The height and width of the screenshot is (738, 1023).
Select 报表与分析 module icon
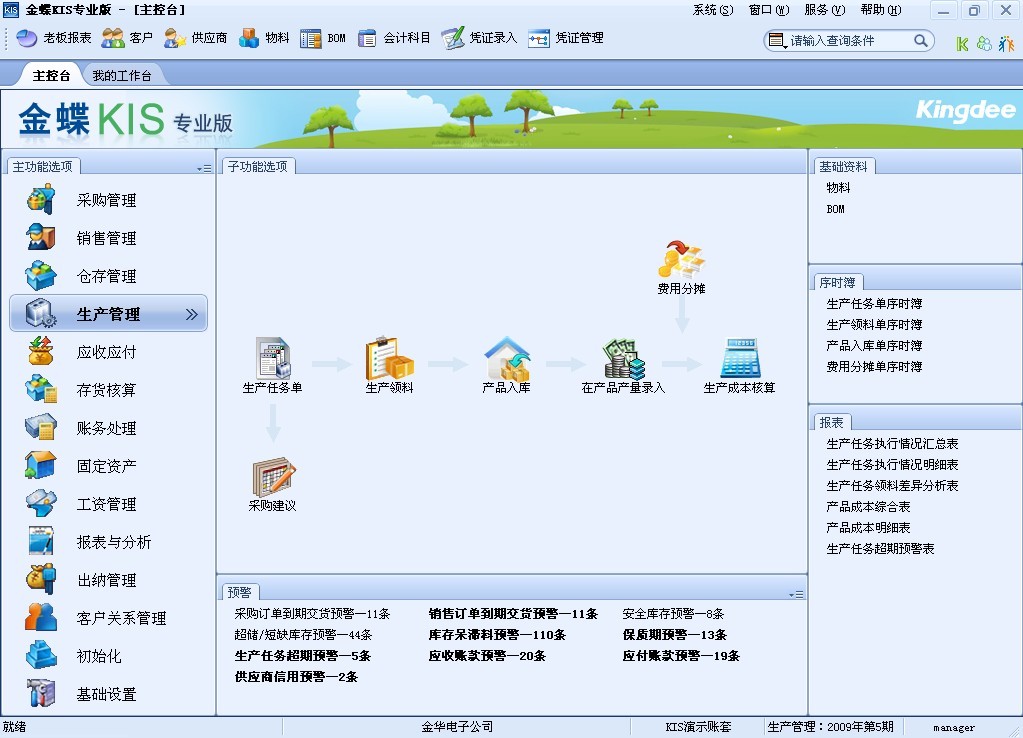click(x=40, y=542)
